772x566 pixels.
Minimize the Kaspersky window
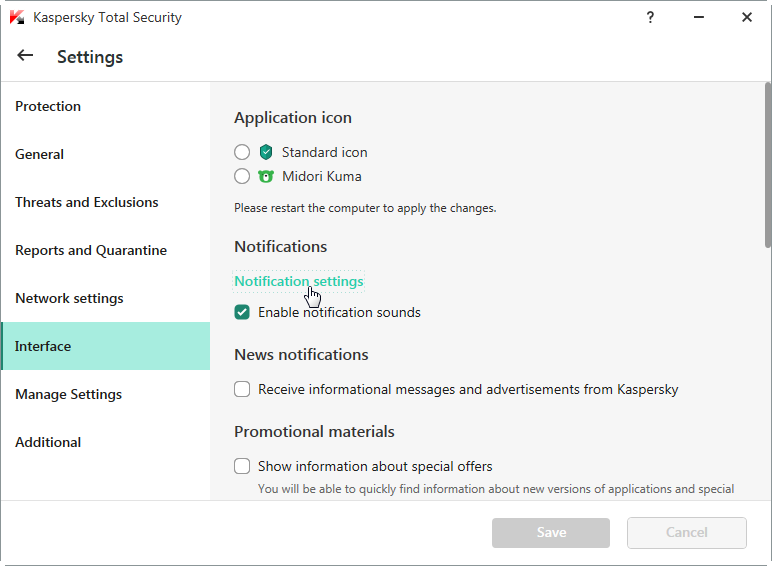(699, 17)
